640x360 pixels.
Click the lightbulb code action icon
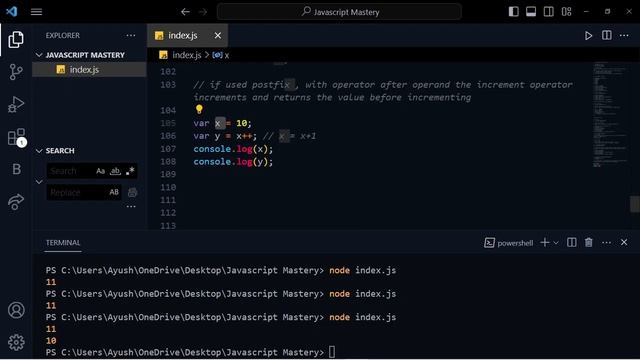point(199,109)
